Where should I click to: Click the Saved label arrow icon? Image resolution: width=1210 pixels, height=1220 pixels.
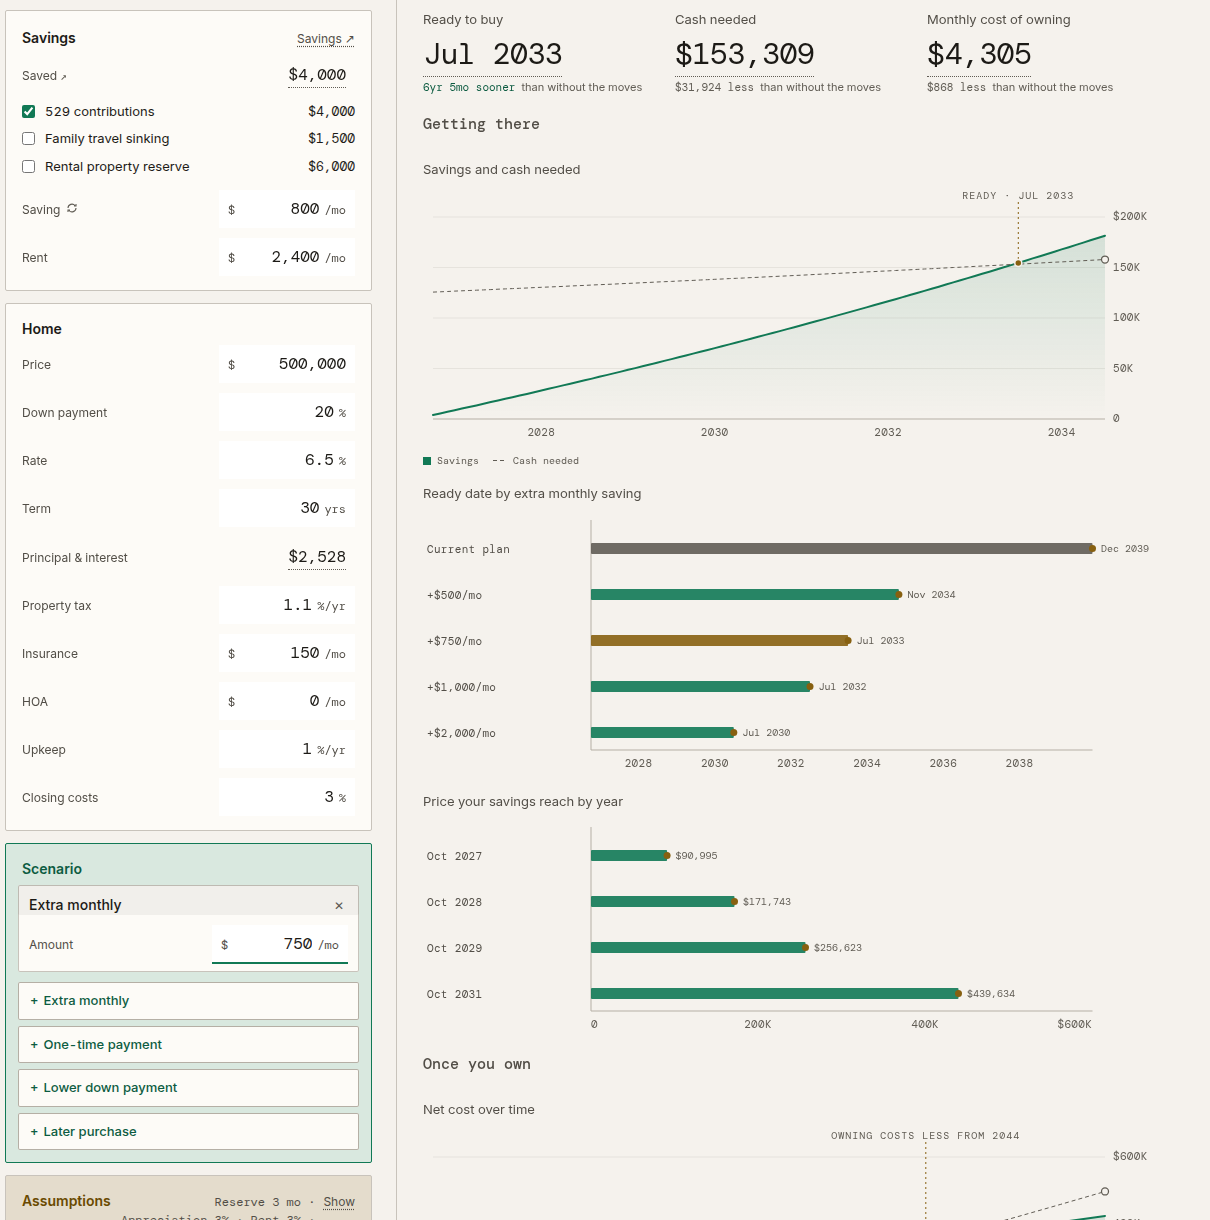click(x=63, y=77)
